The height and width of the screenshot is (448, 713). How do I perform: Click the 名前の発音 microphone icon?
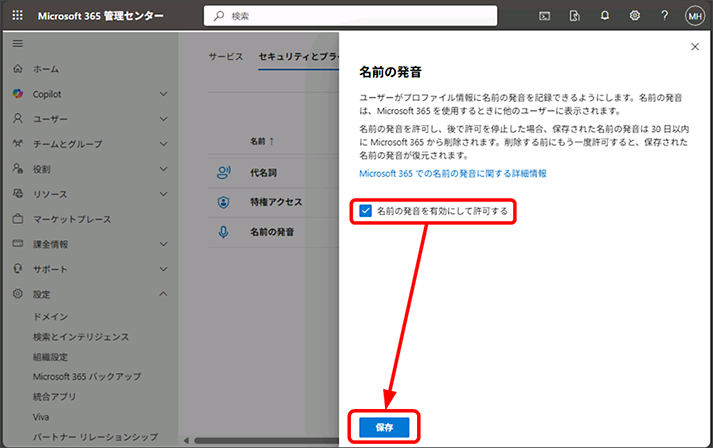click(223, 232)
